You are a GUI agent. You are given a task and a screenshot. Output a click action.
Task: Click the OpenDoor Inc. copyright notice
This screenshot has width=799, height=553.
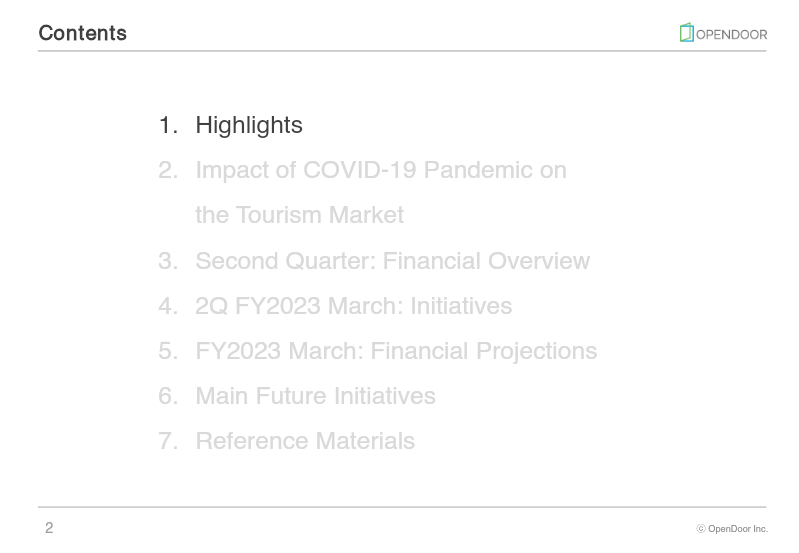732,529
